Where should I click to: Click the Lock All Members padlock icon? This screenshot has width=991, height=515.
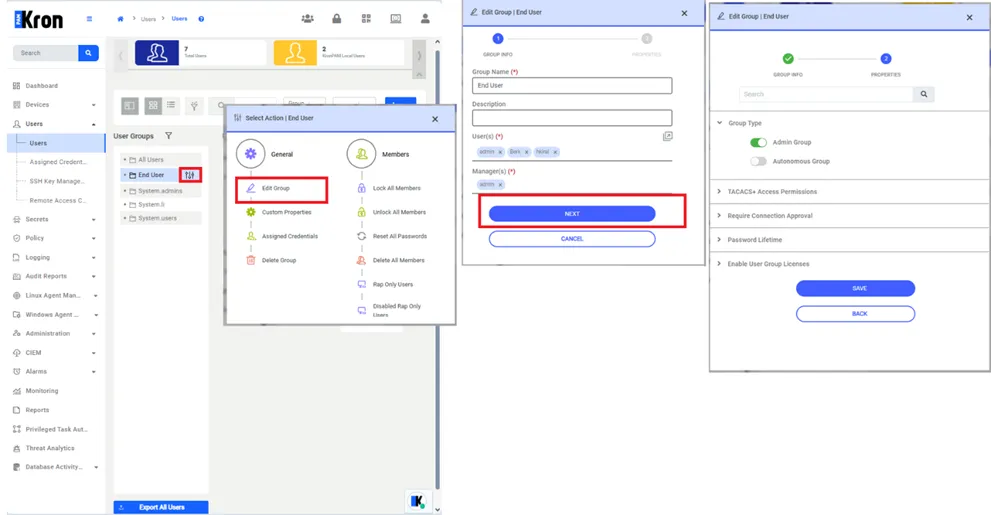pyautogui.click(x=362, y=188)
